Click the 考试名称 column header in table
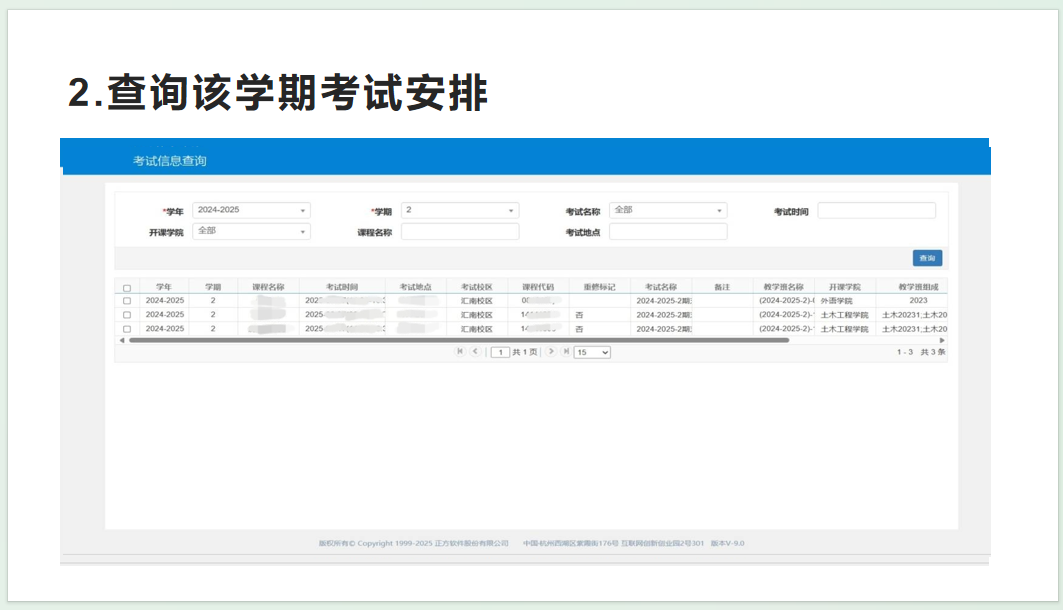 tap(660, 287)
